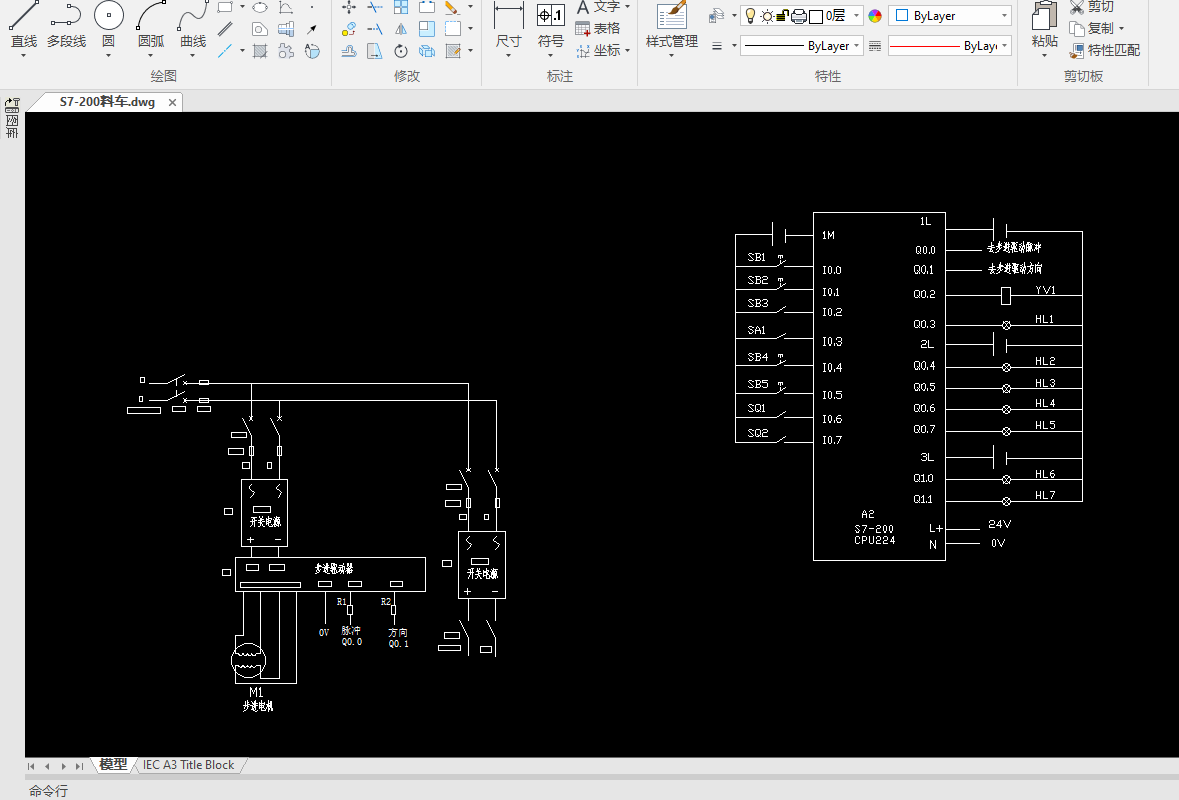This screenshot has width=1179, height=800.
Task: Toggle the layer lightbulb on/off icon
Action: 750,15
